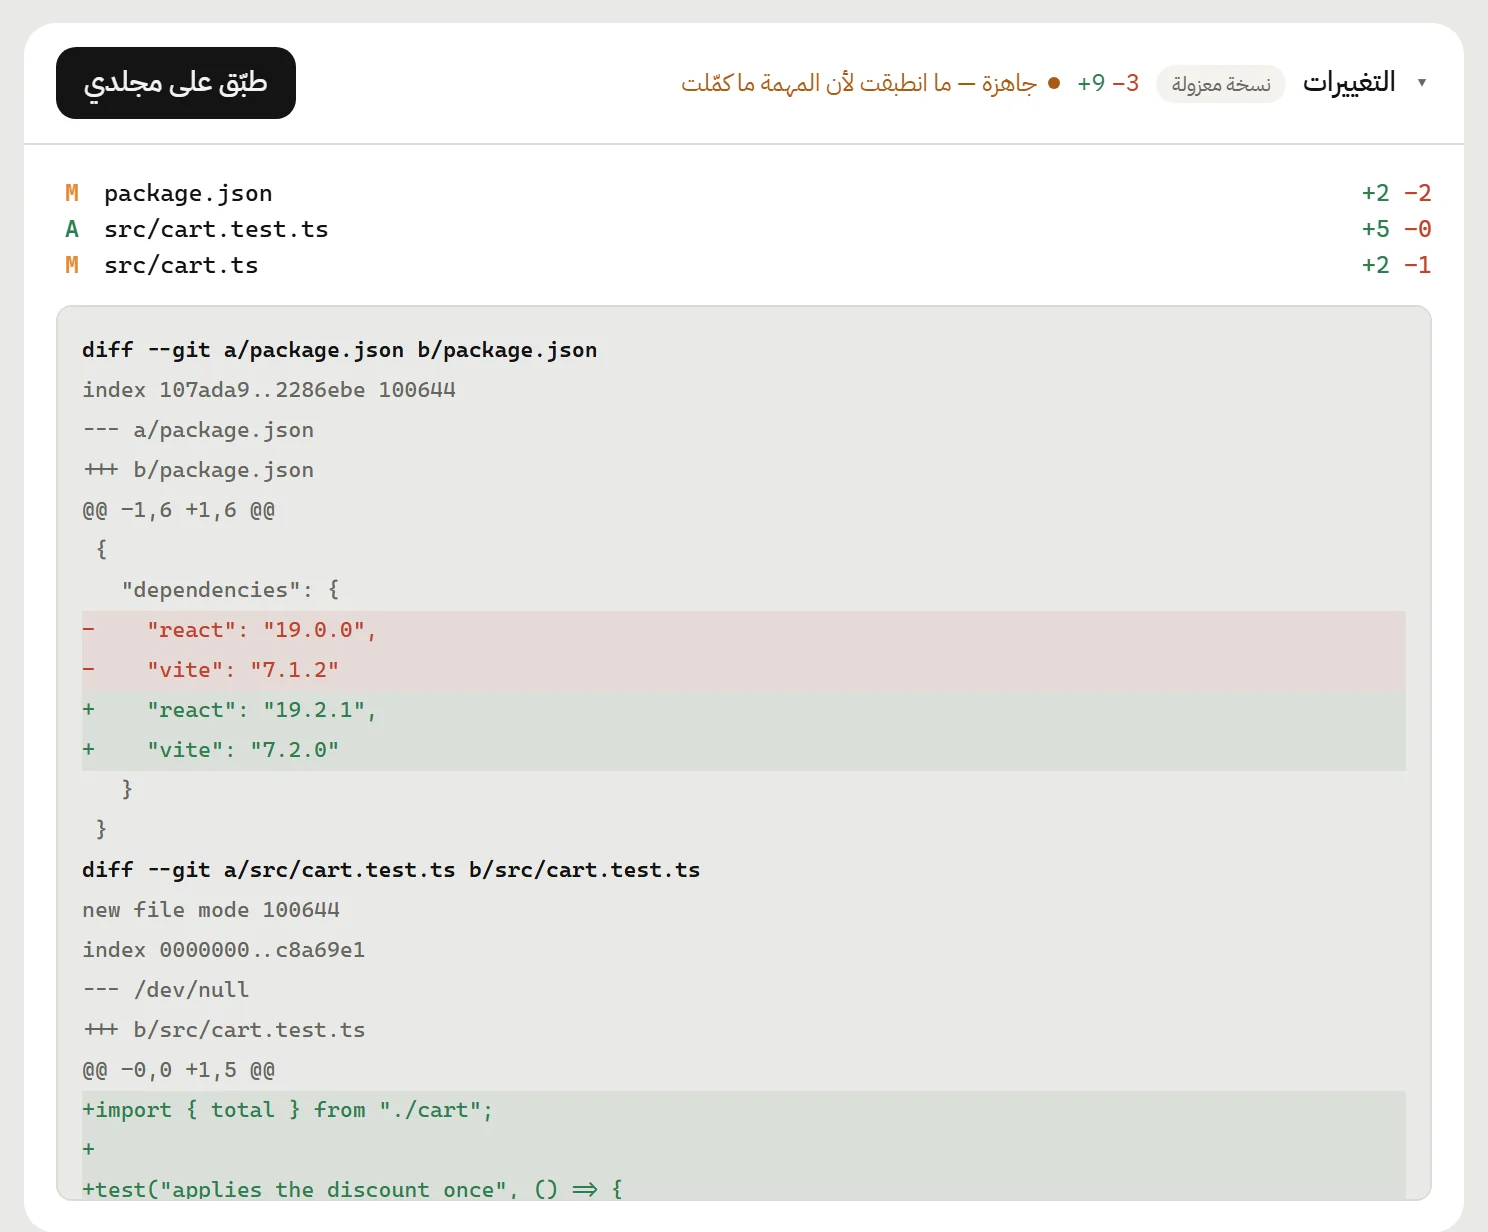Click the orange status dot
1488x1232 pixels.
click(1054, 83)
